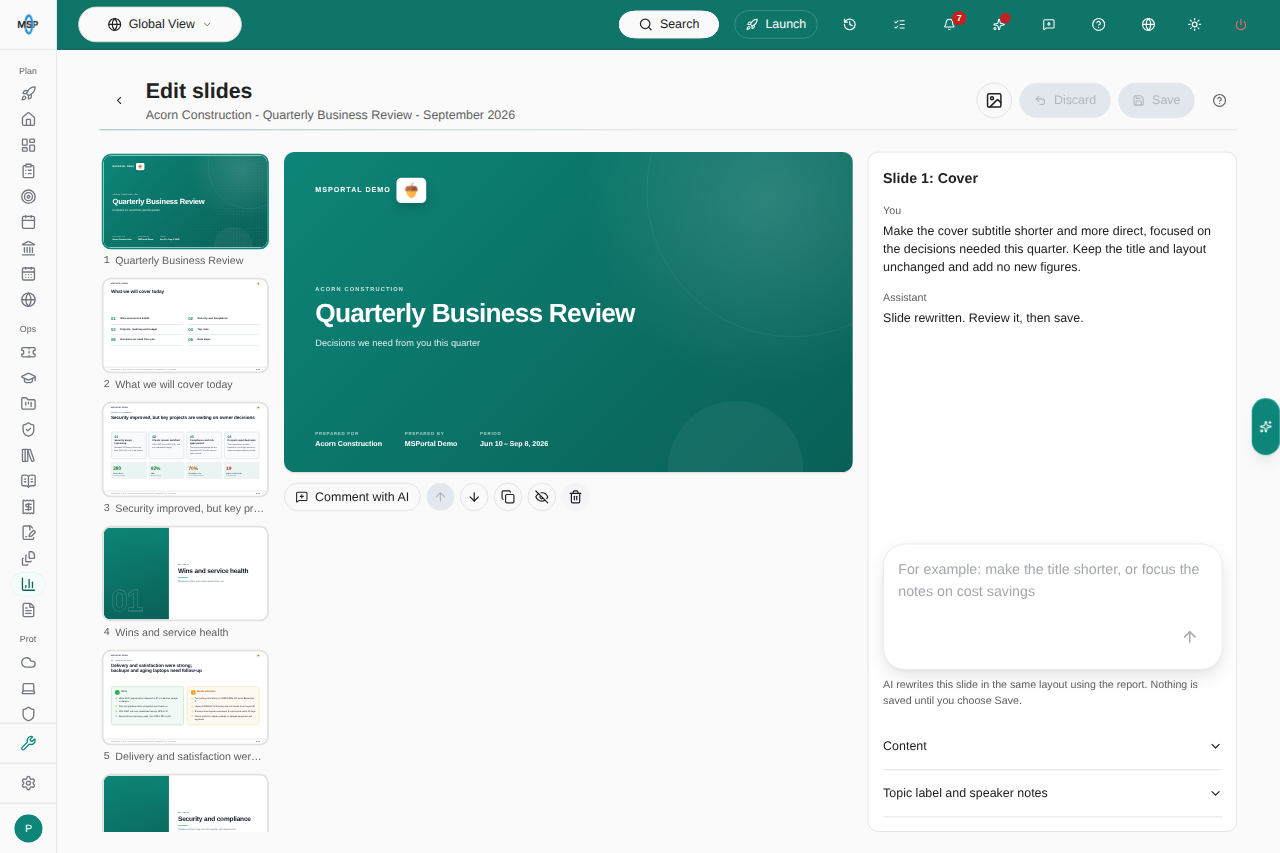The width and height of the screenshot is (1280, 853).
Task: Select slide 4 thumbnail Wins and service health
Action: (185, 573)
